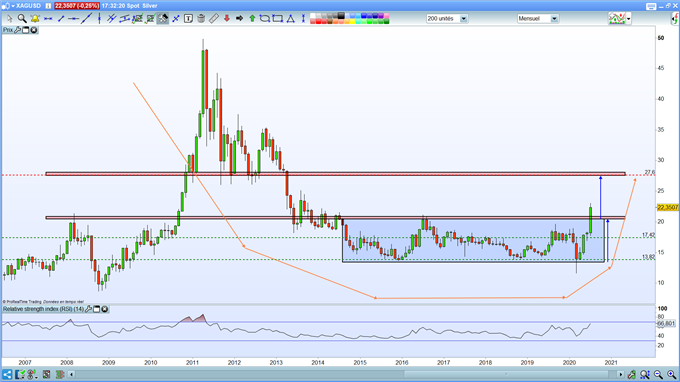Select the triangle drawing tool
Viewport: 680px width, 382px height.
click(x=291, y=19)
